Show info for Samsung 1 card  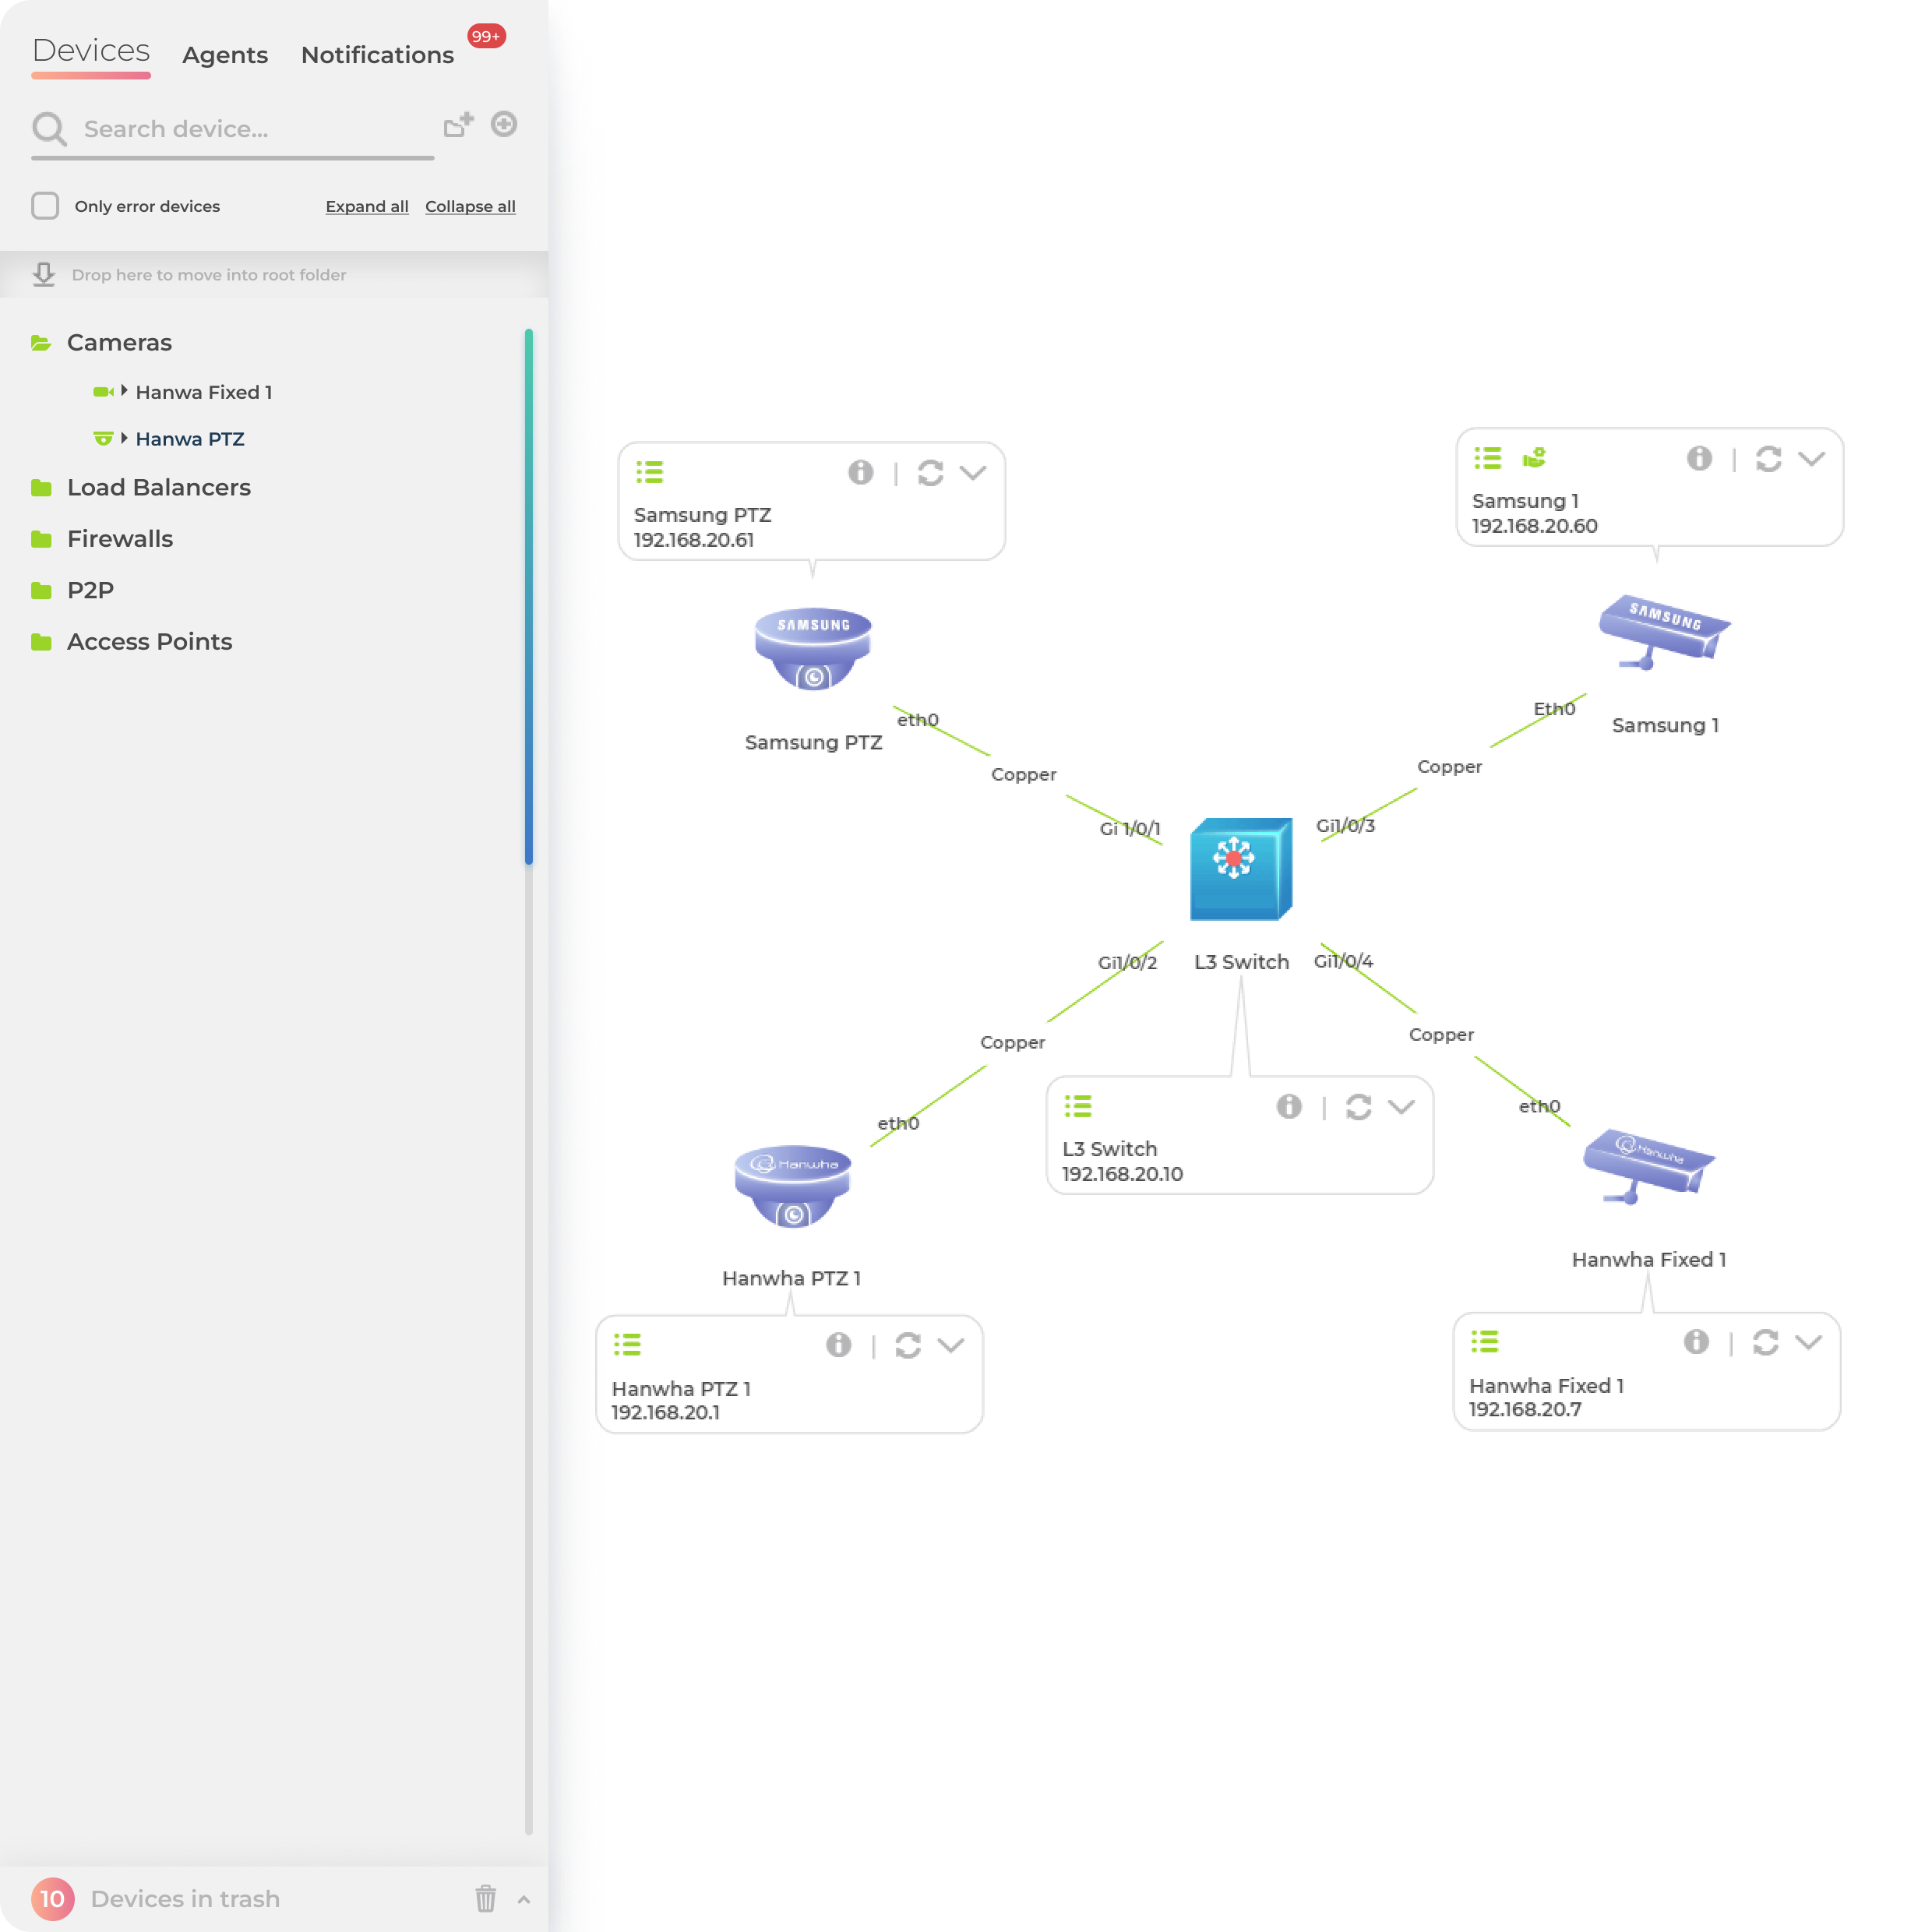coord(1699,458)
